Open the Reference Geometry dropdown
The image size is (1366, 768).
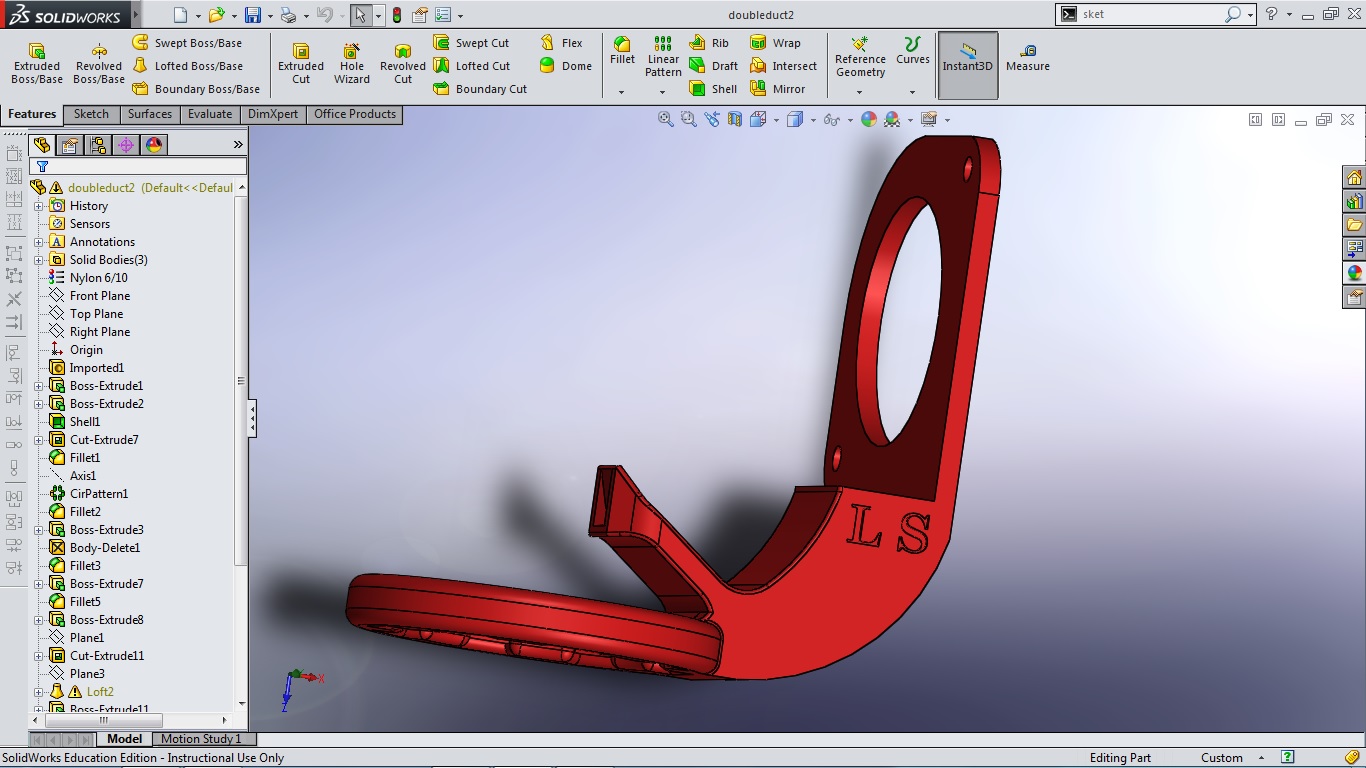[860, 92]
